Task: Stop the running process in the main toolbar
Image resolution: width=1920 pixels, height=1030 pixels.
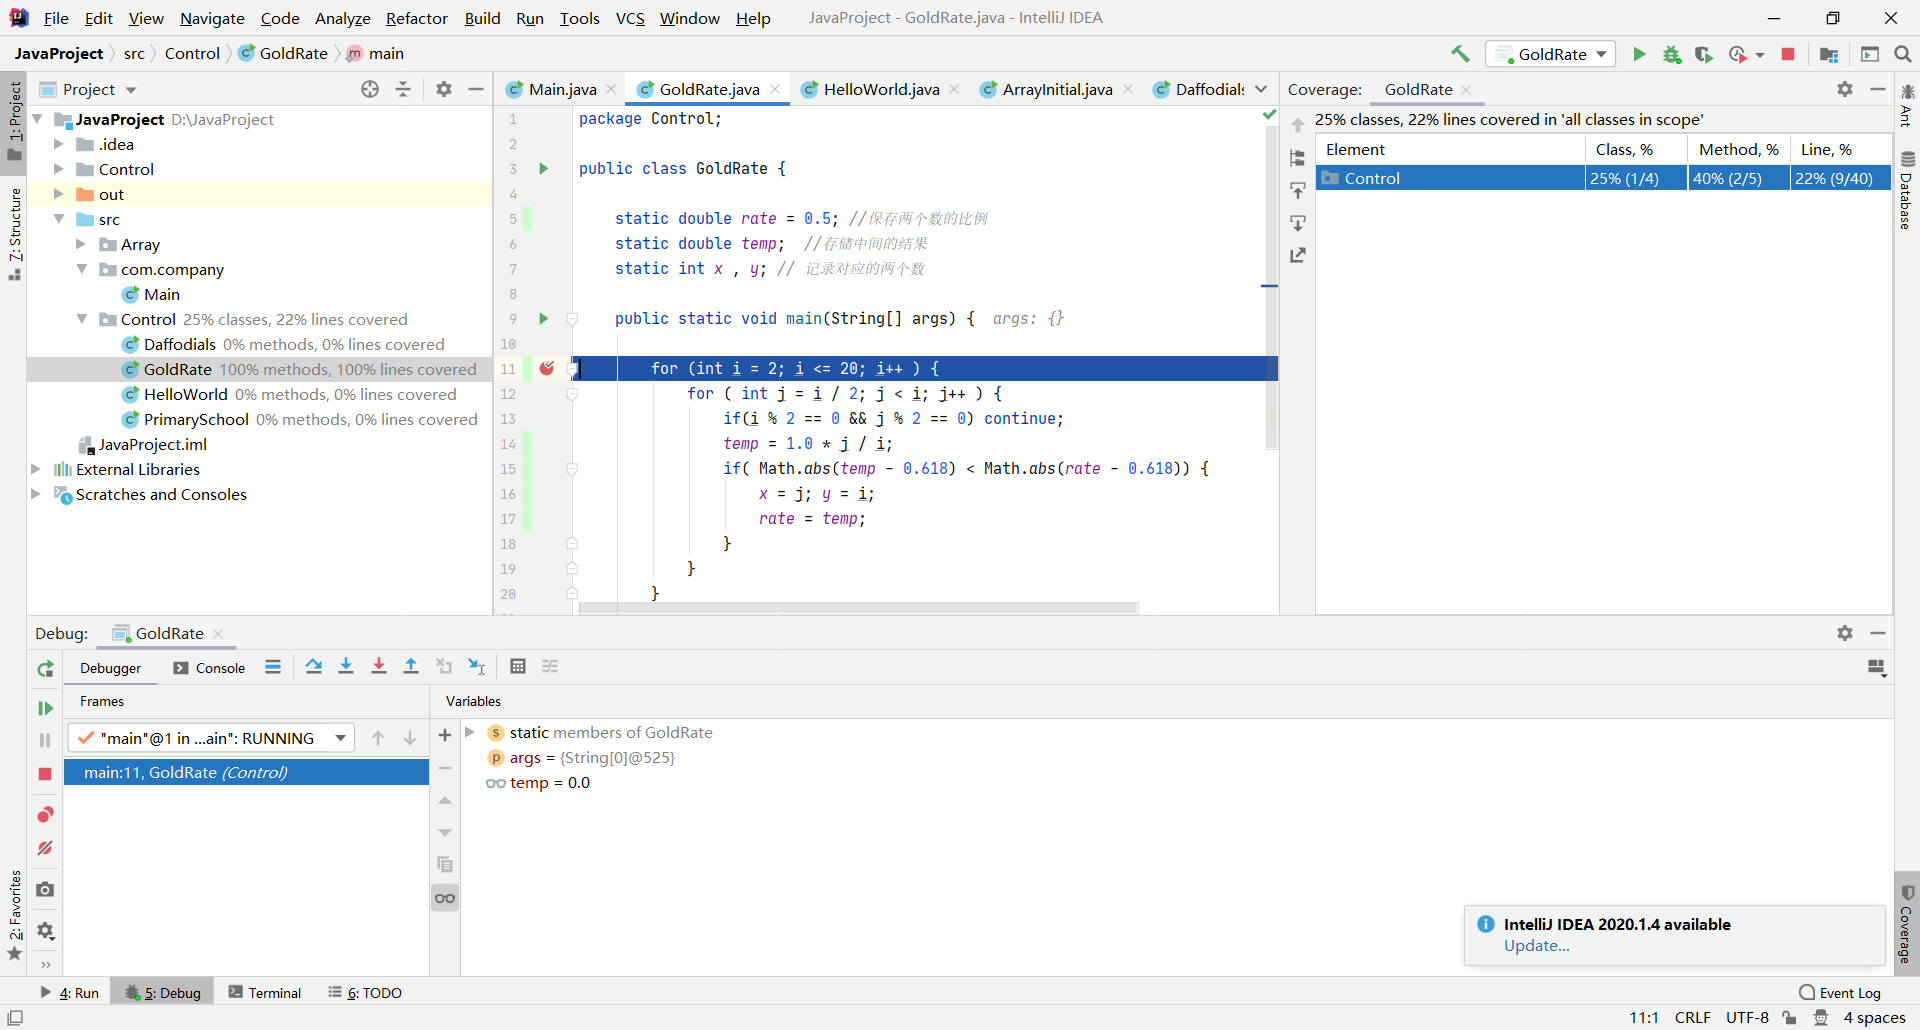Action: tap(1788, 54)
